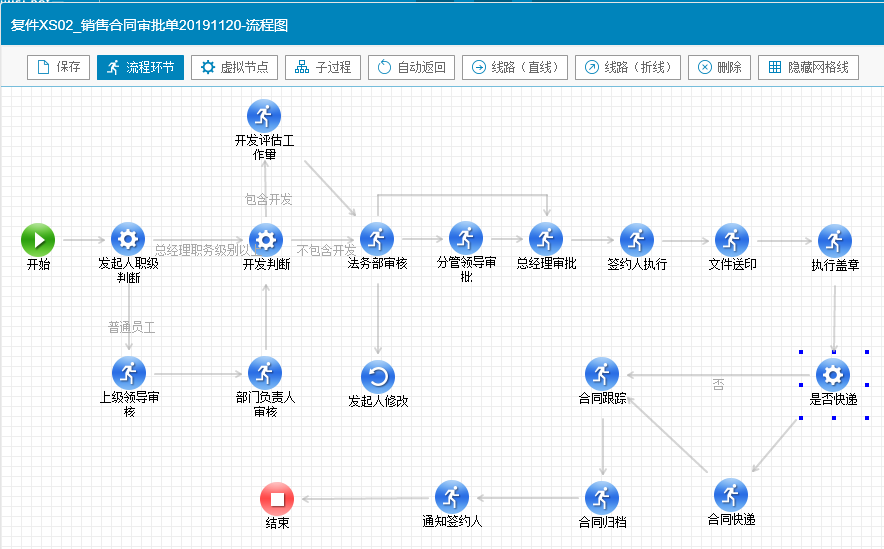This screenshot has width=884, height=549.
Task: Select the 开发评估工作单 node
Action: [x=264, y=116]
